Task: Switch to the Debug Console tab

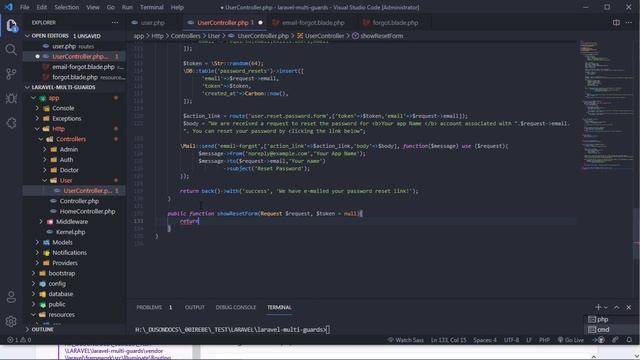Action: (x=236, y=307)
